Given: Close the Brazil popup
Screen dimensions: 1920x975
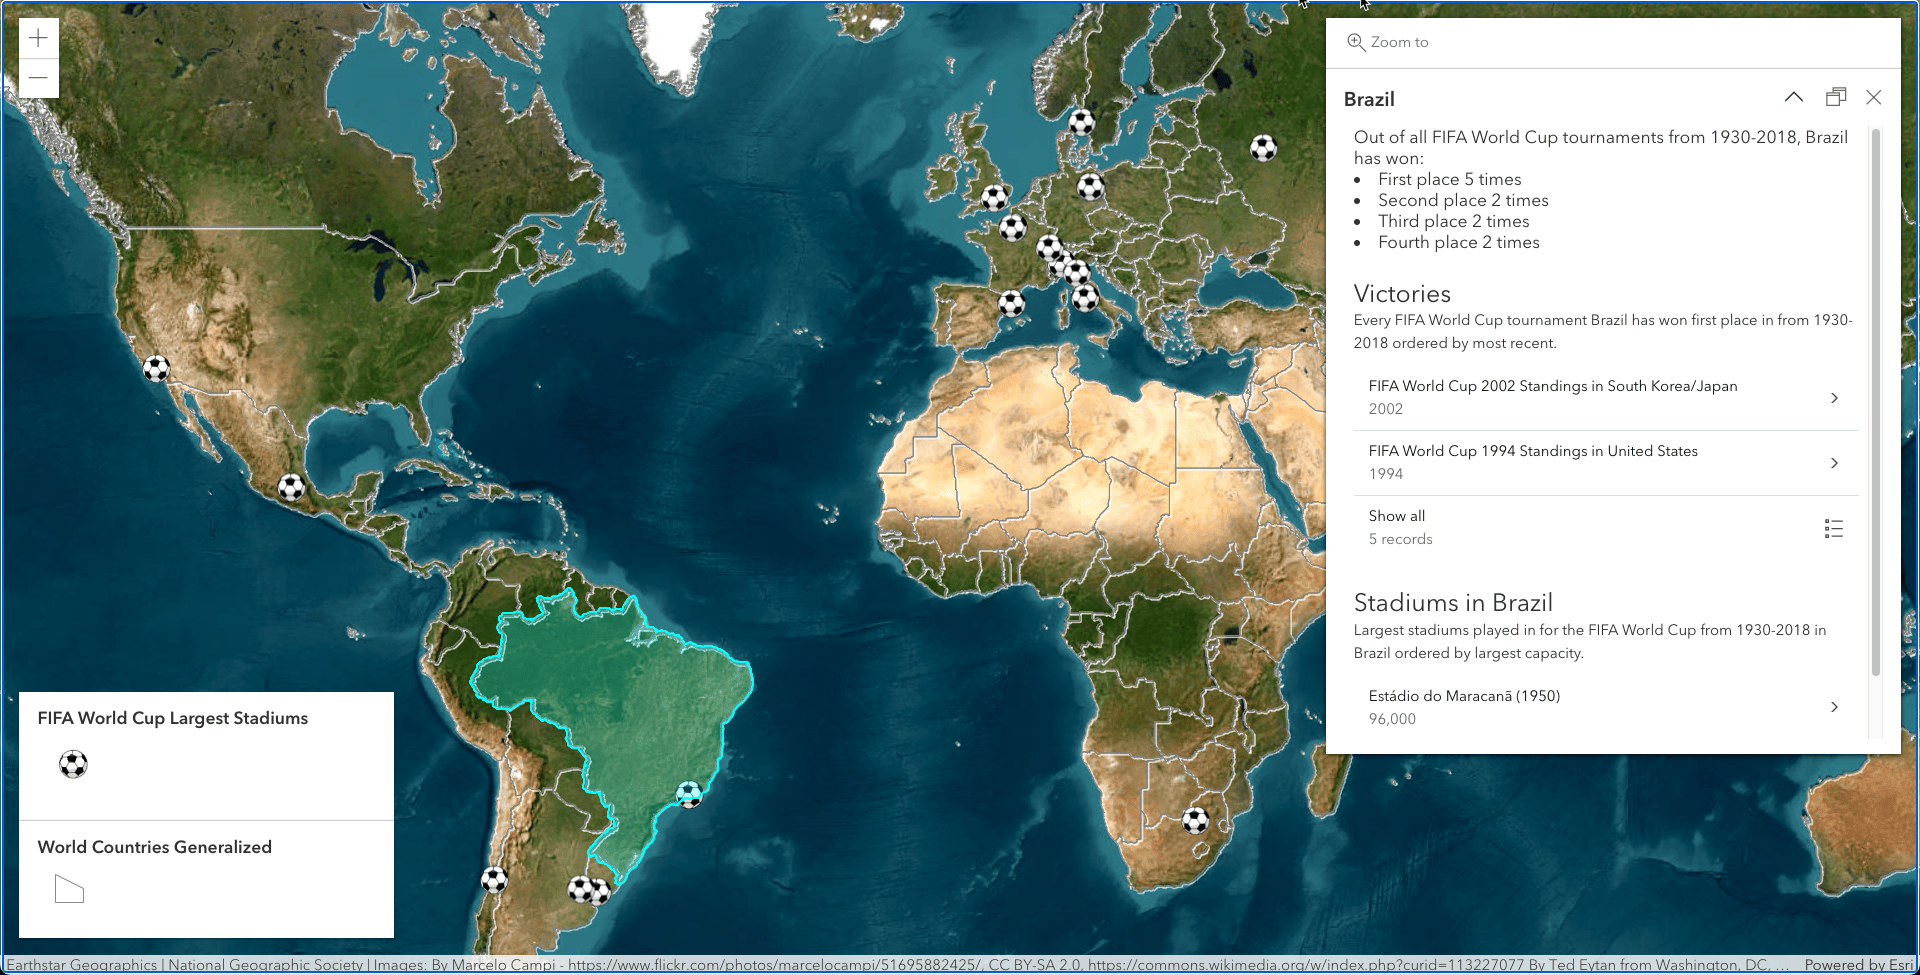Looking at the screenshot, I should pyautogui.click(x=1874, y=97).
